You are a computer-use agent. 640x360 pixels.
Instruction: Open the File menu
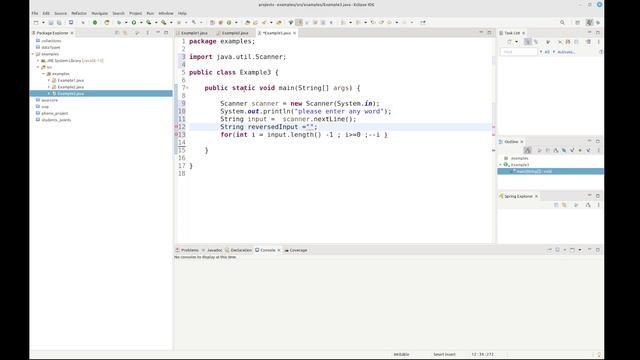pyautogui.click(x=35, y=13)
